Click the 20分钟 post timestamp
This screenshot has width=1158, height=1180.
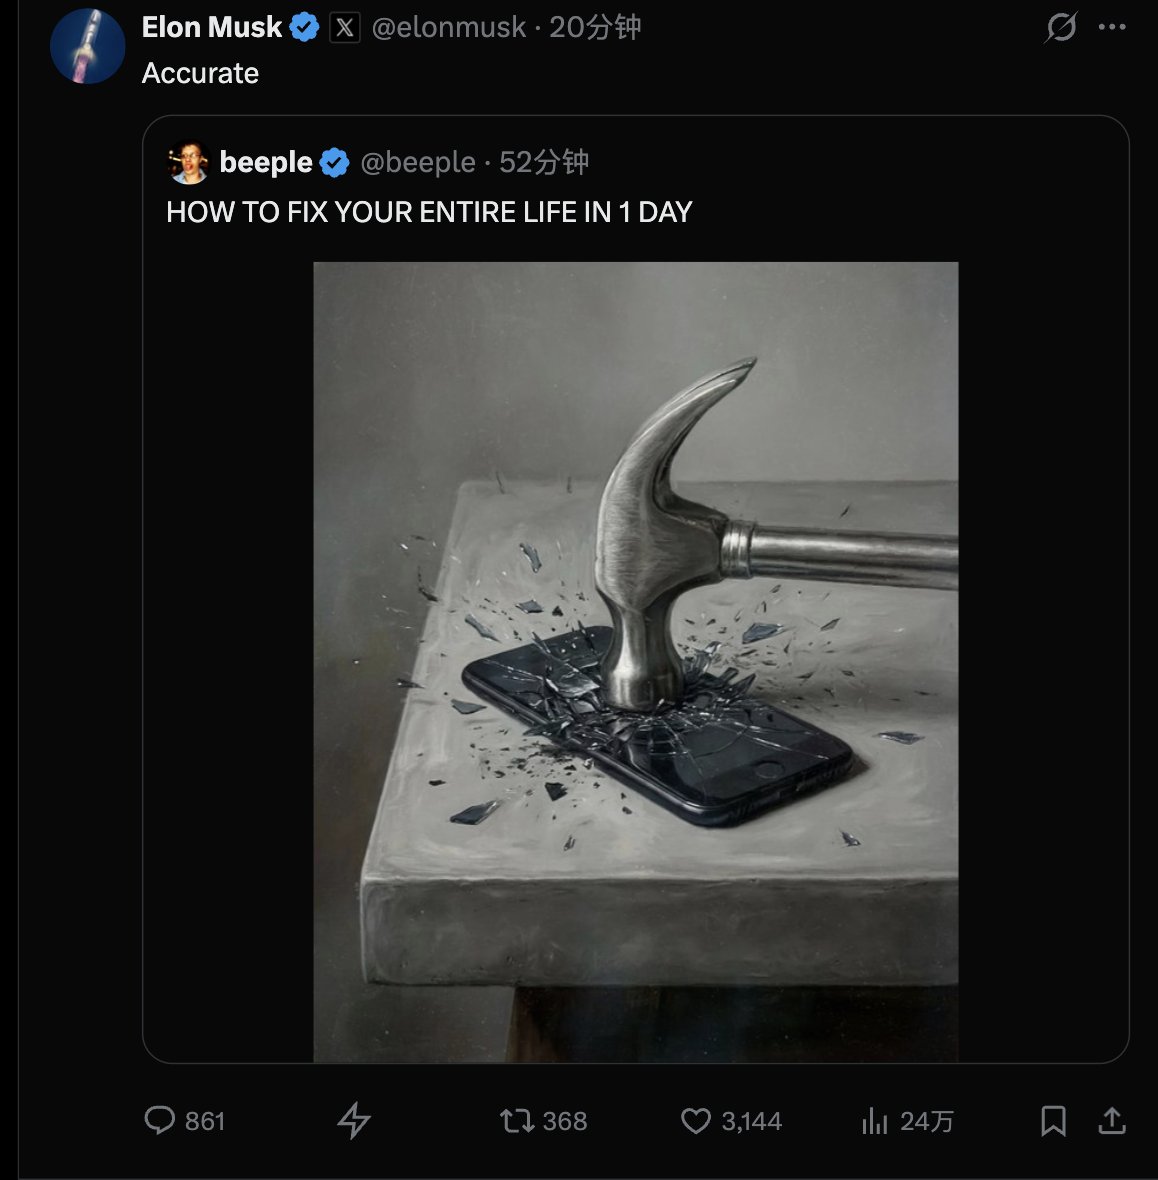(595, 28)
